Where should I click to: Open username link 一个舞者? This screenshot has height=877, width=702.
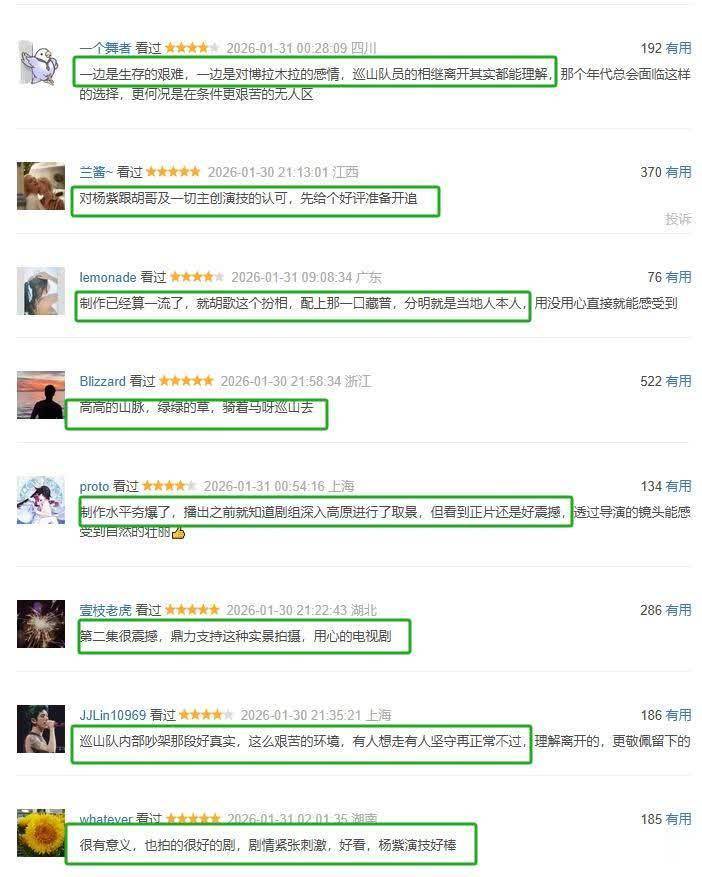105,48
